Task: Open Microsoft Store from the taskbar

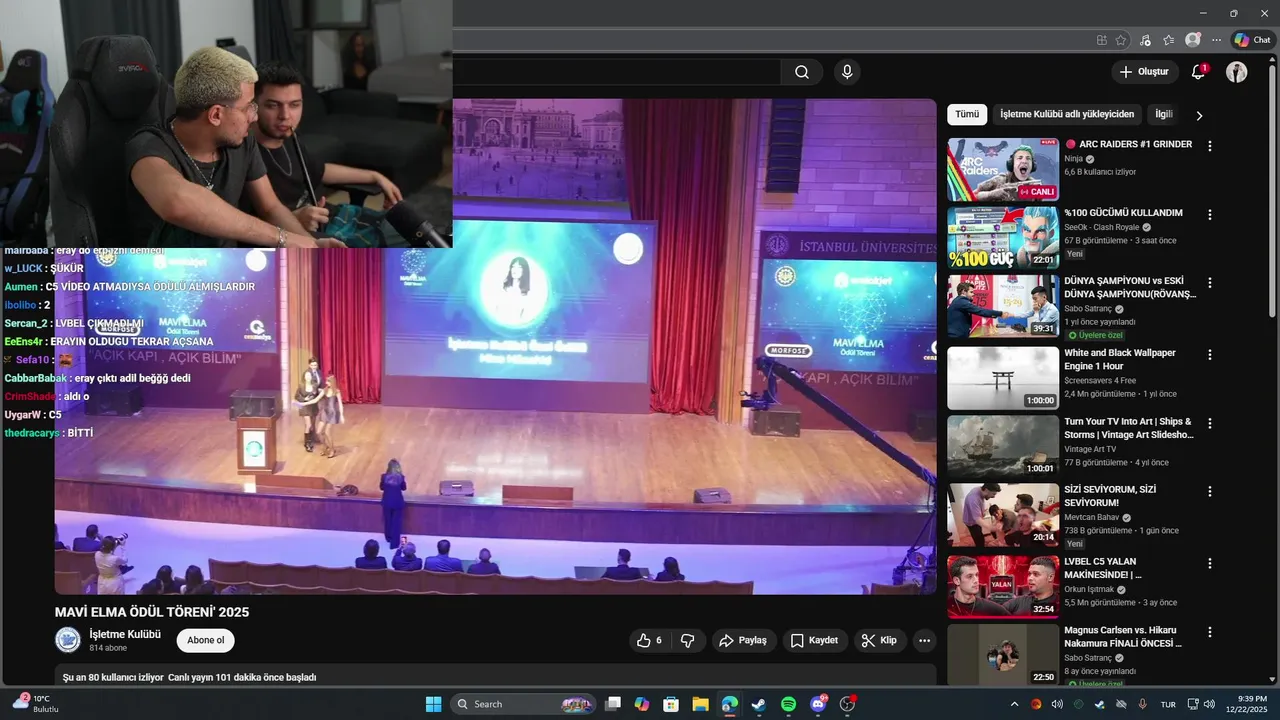Action: 671,704
